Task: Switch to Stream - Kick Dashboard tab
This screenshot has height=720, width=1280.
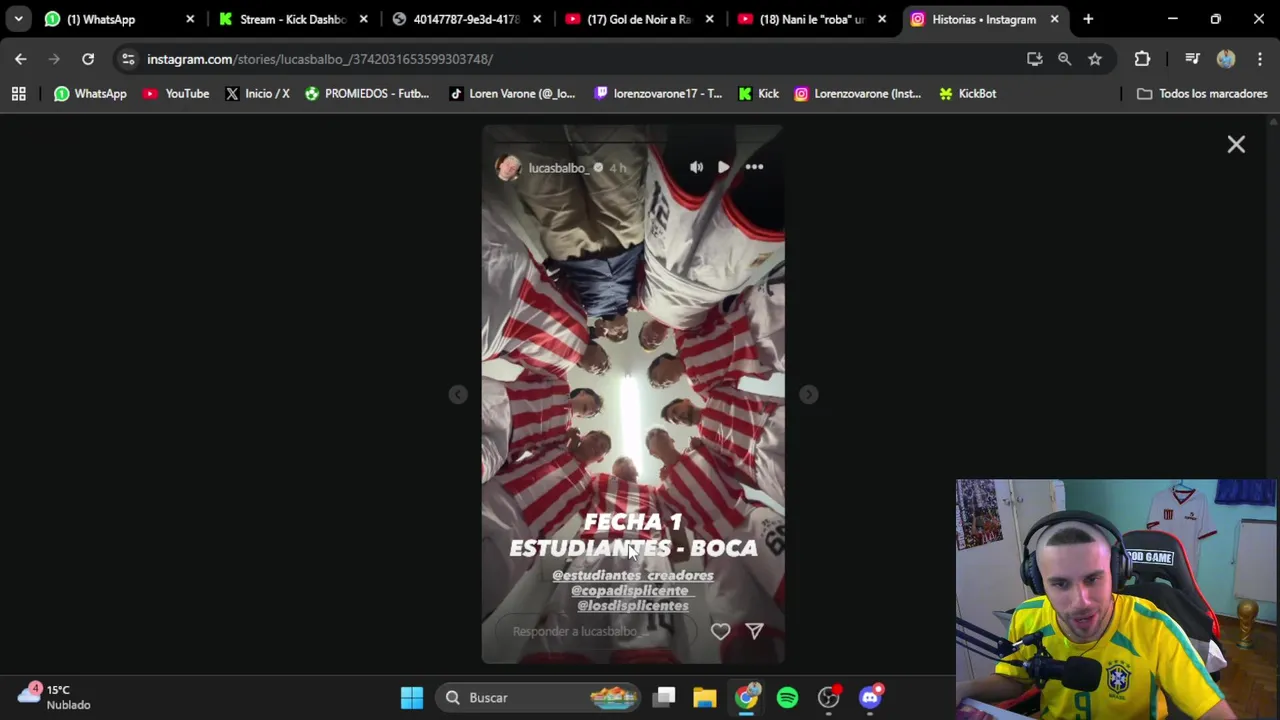Action: (x=293, y=19)
